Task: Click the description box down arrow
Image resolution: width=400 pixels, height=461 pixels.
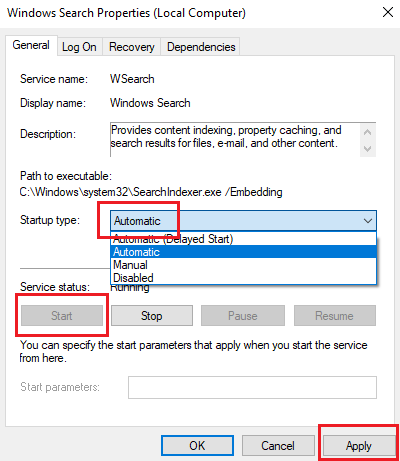Action: pyautogui.click(x=368, y=148)
